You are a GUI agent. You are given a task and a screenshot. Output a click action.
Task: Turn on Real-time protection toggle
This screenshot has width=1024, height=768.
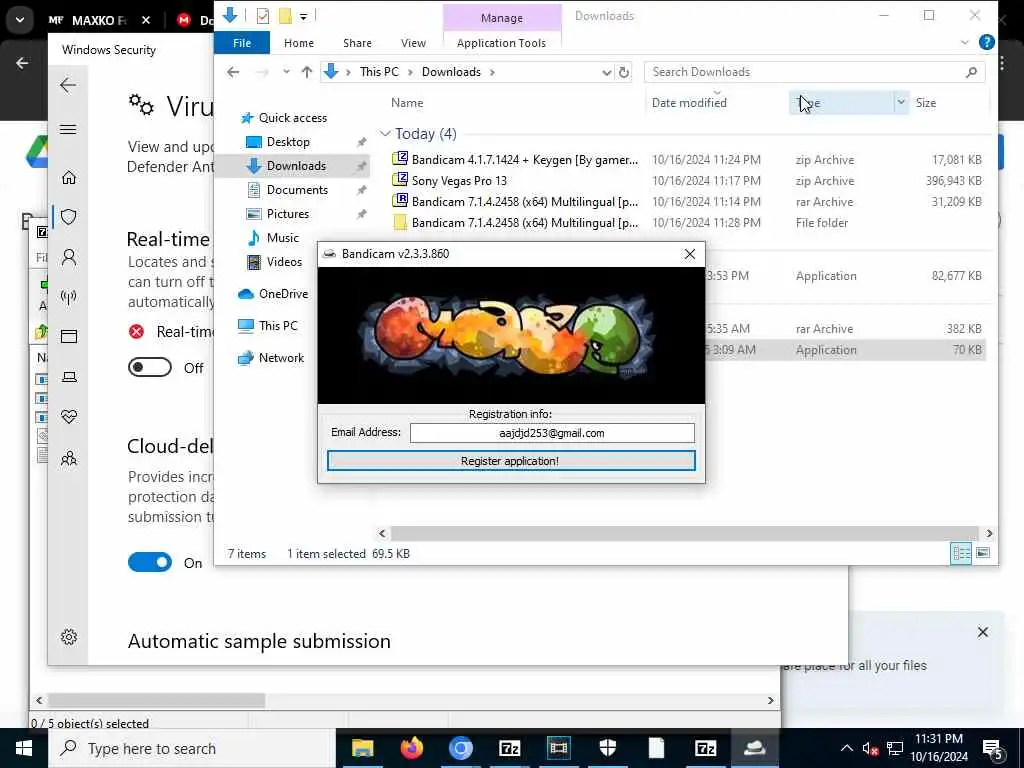pyautogui.click(x=150, y=368)
